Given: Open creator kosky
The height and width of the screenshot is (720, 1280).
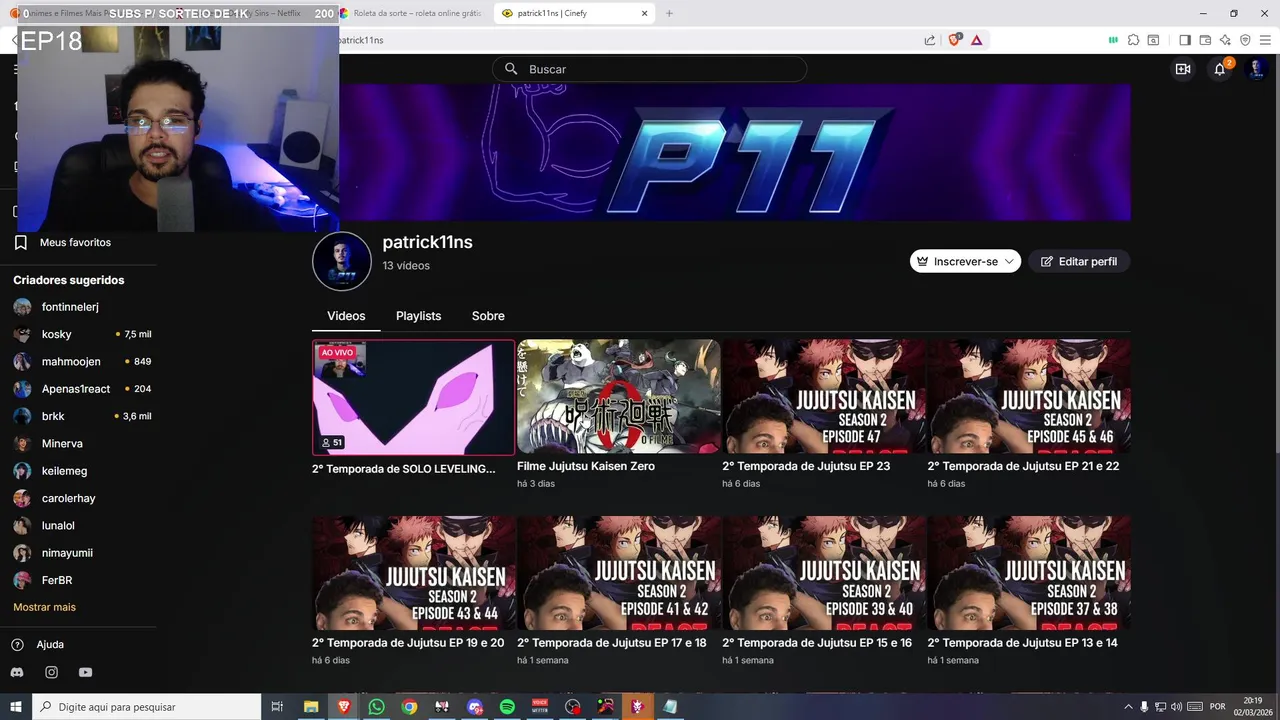Looking at the screenshot, I should pos(56,334).
